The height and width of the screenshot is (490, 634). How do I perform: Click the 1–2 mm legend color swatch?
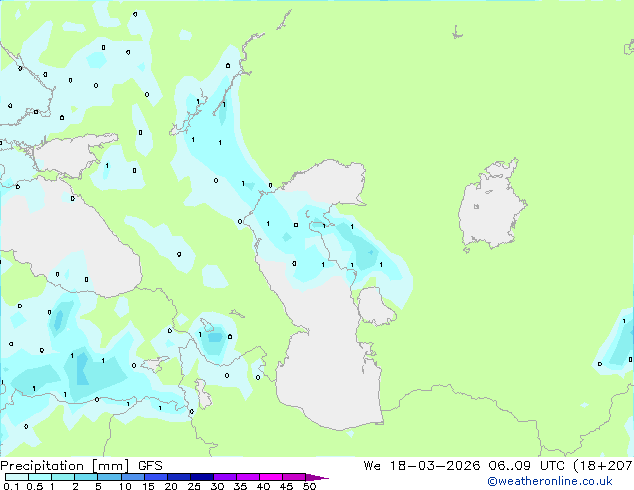(63, 477)
